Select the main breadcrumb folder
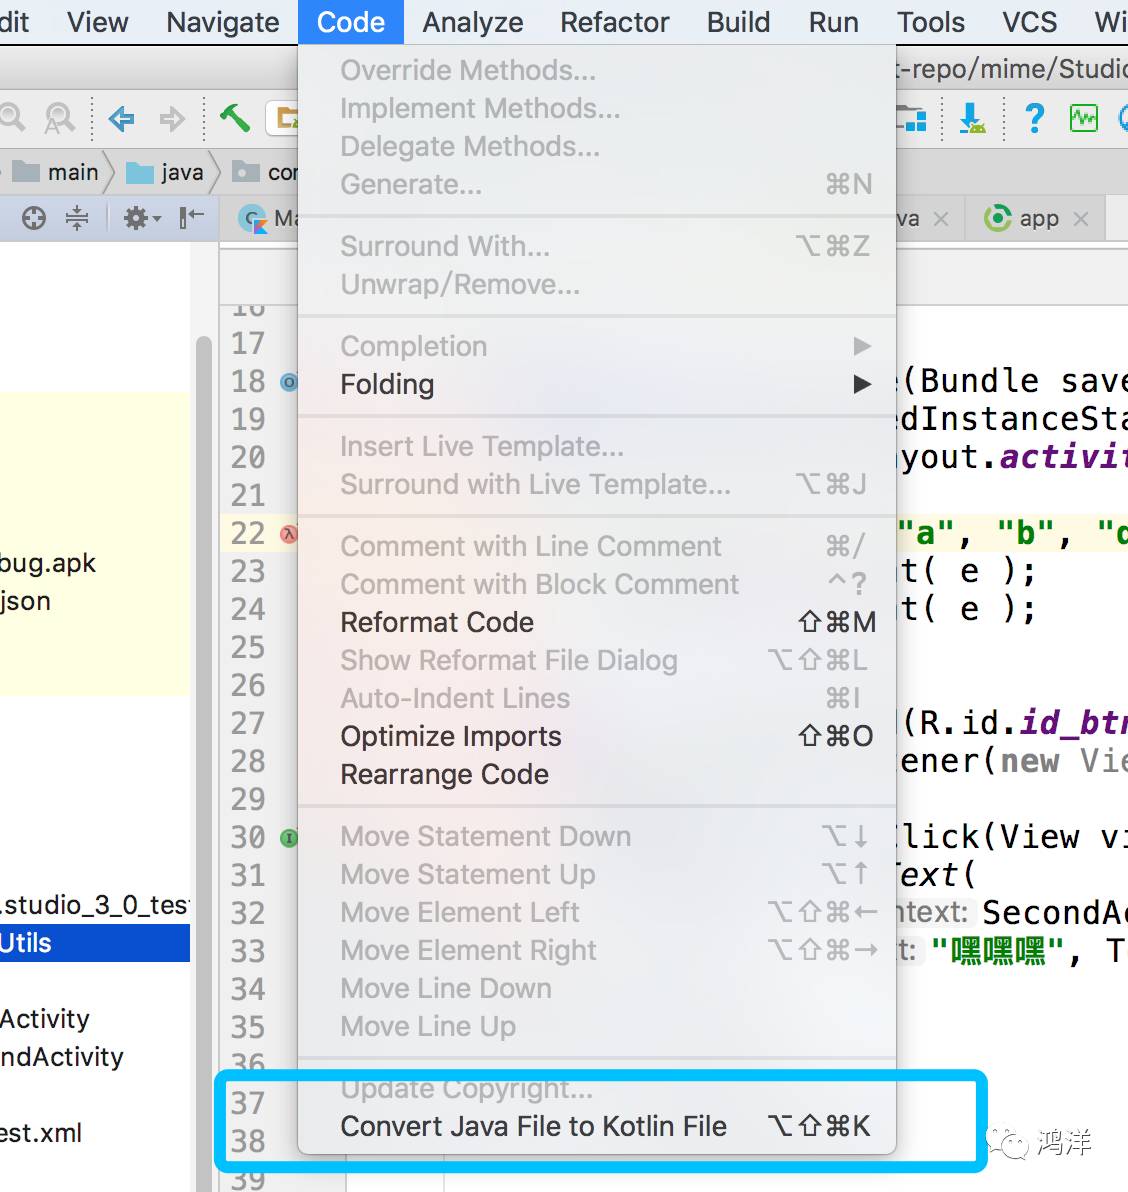Screen dimensions: 1128x1192 point(55,172)
